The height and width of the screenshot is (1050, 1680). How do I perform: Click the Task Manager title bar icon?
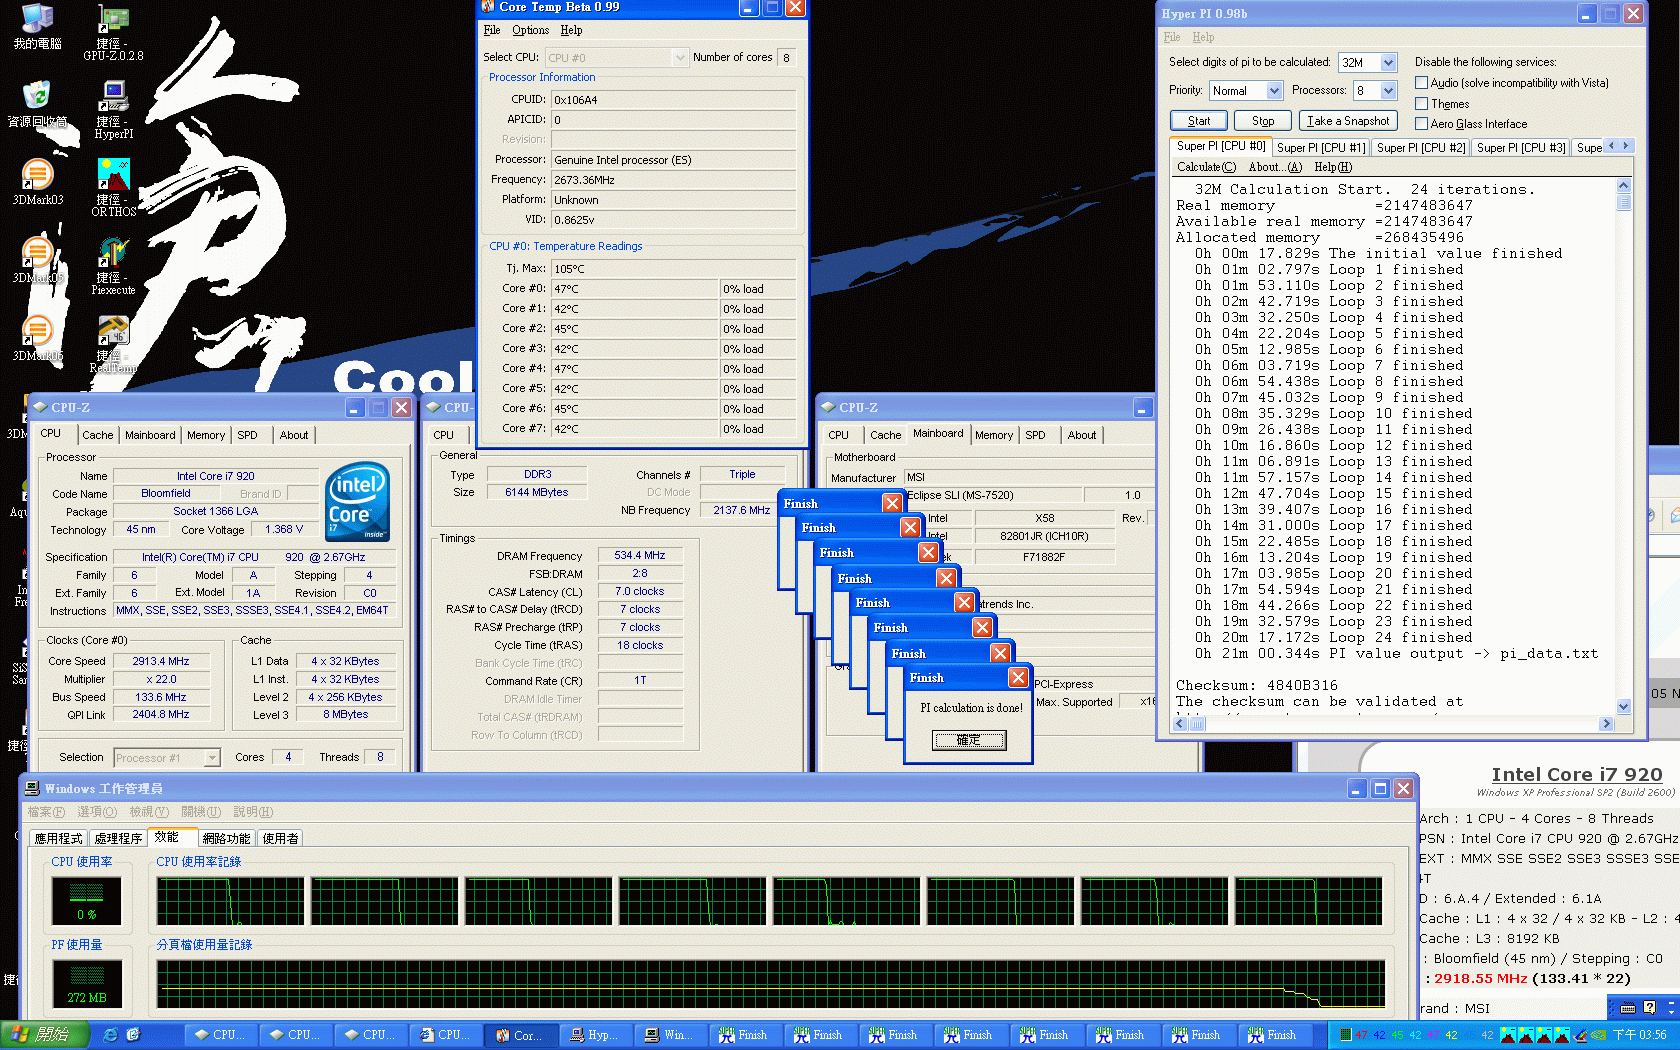(32, 788)
